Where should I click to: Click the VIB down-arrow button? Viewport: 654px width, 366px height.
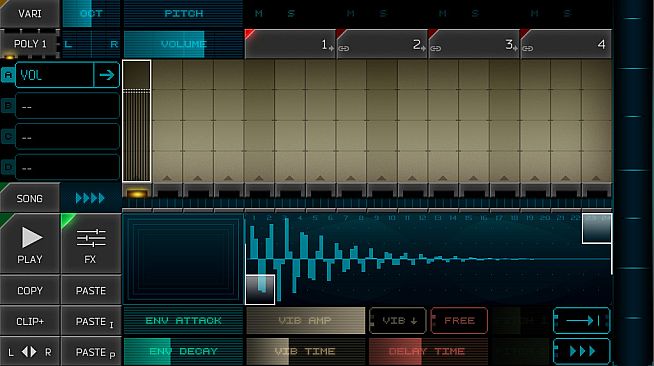click(x=397, y=321)
